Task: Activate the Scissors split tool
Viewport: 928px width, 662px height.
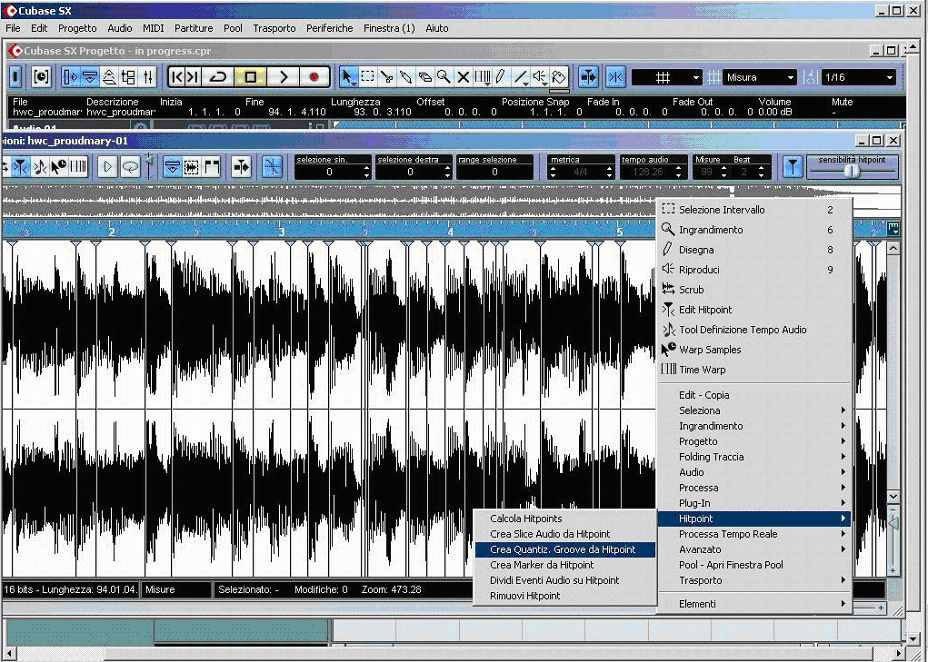Action: click(386, 77)
